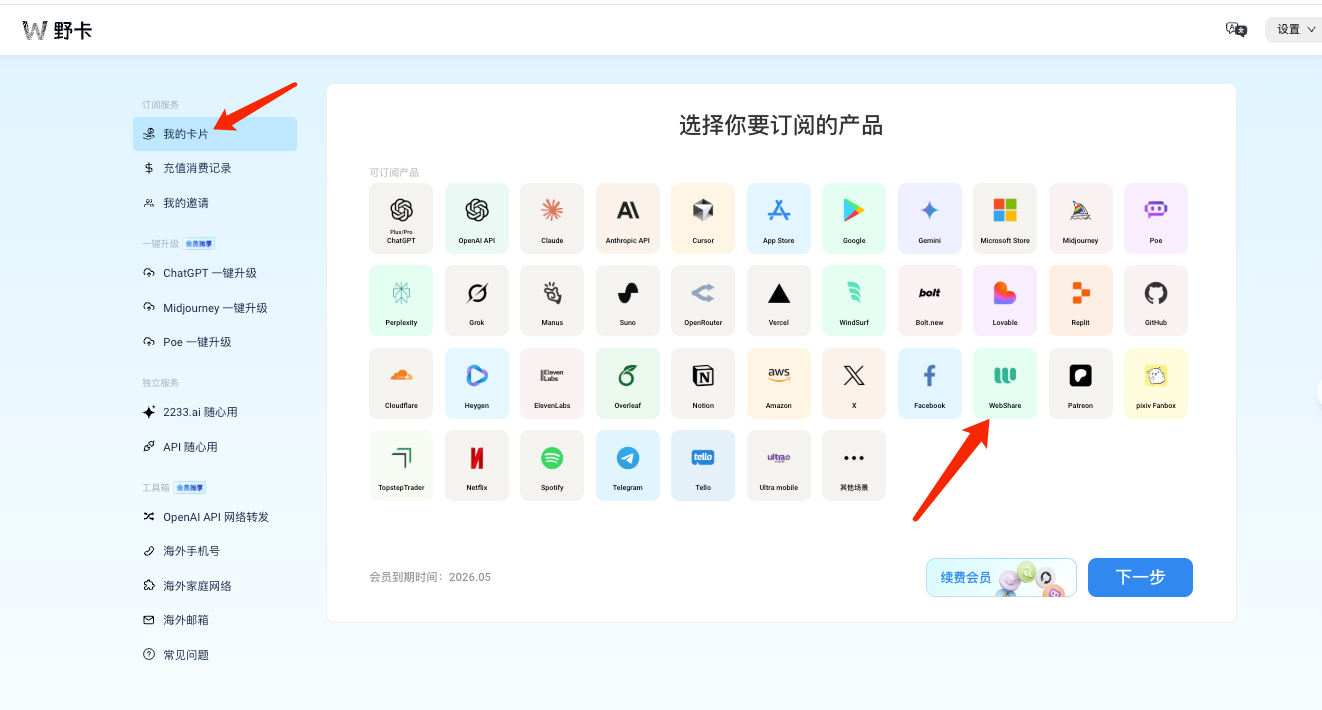Select the Ultra mobile tile
This screenshot has height=710, width=1322.
[779, 465]
